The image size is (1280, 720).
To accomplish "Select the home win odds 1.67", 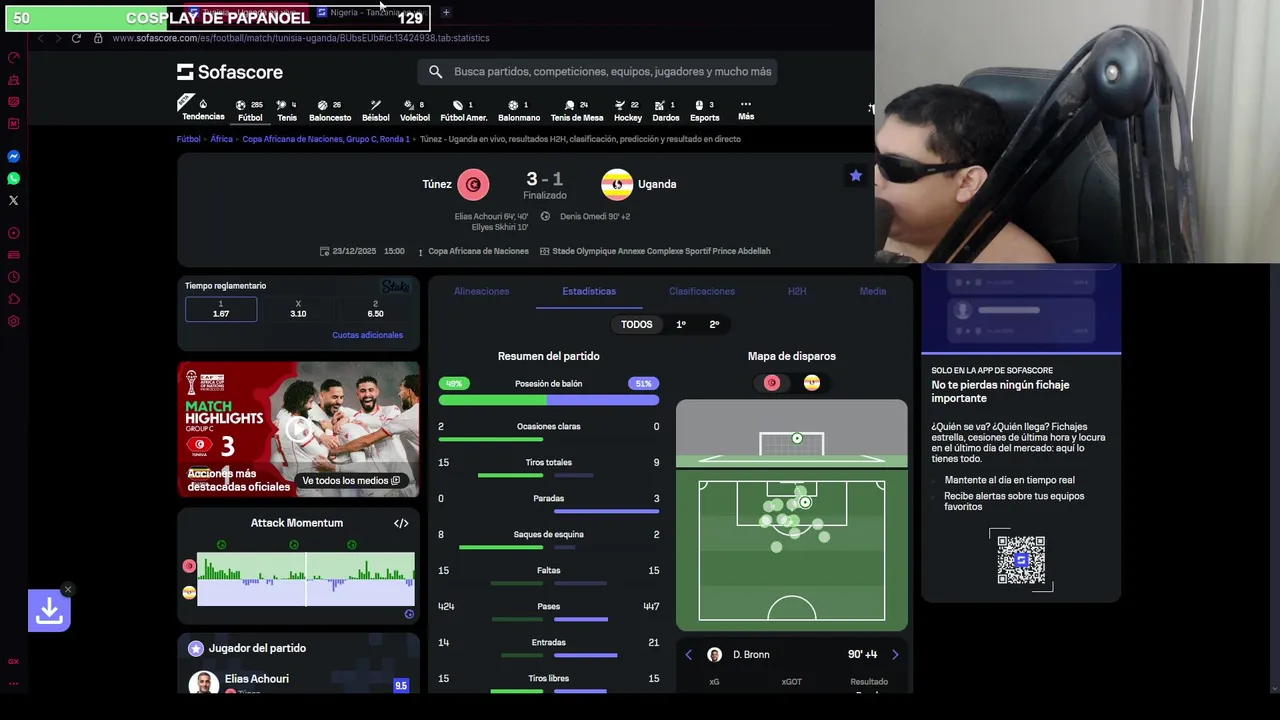I will 221,309.
